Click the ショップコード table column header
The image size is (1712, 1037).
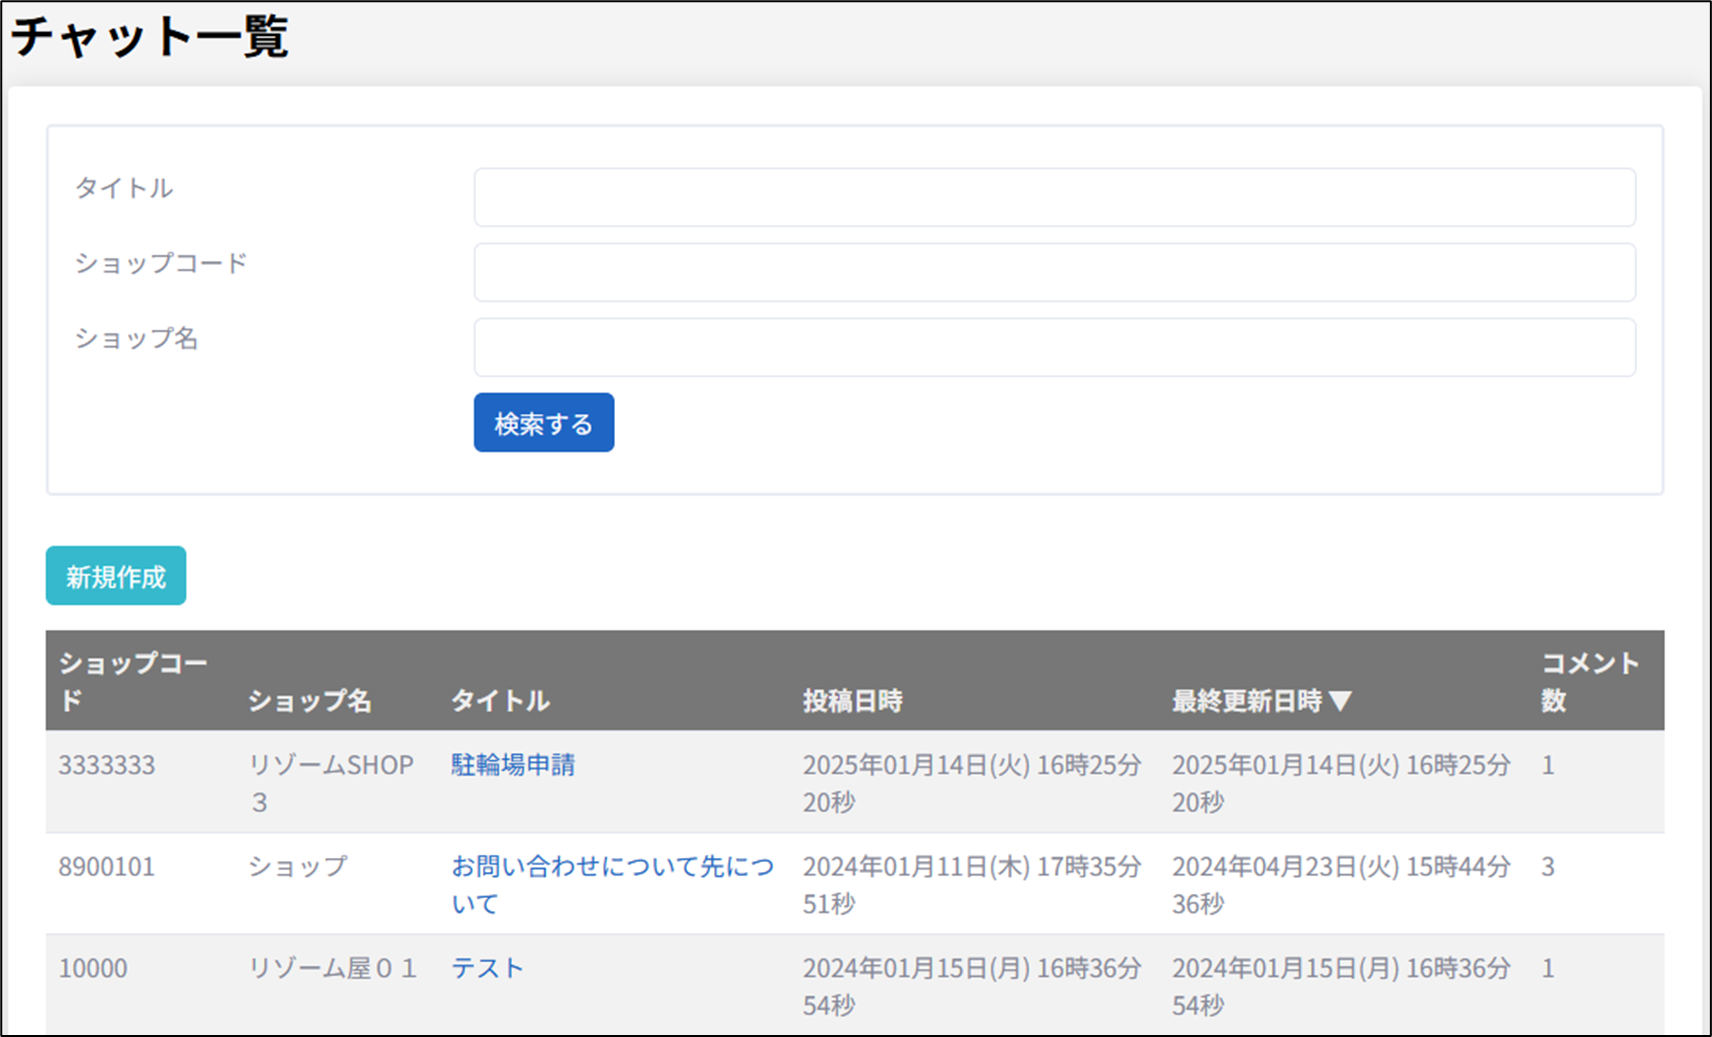click(x=132, y=681)
